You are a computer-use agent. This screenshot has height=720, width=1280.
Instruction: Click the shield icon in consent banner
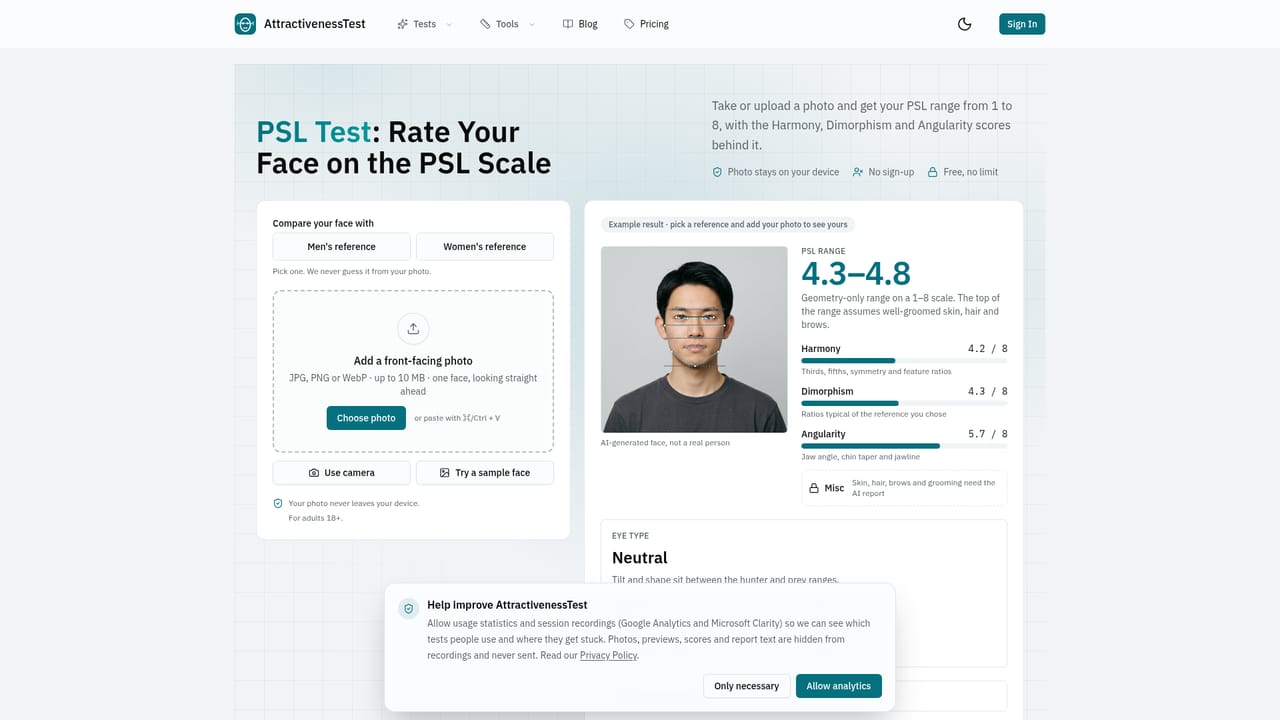pos(407,609)
